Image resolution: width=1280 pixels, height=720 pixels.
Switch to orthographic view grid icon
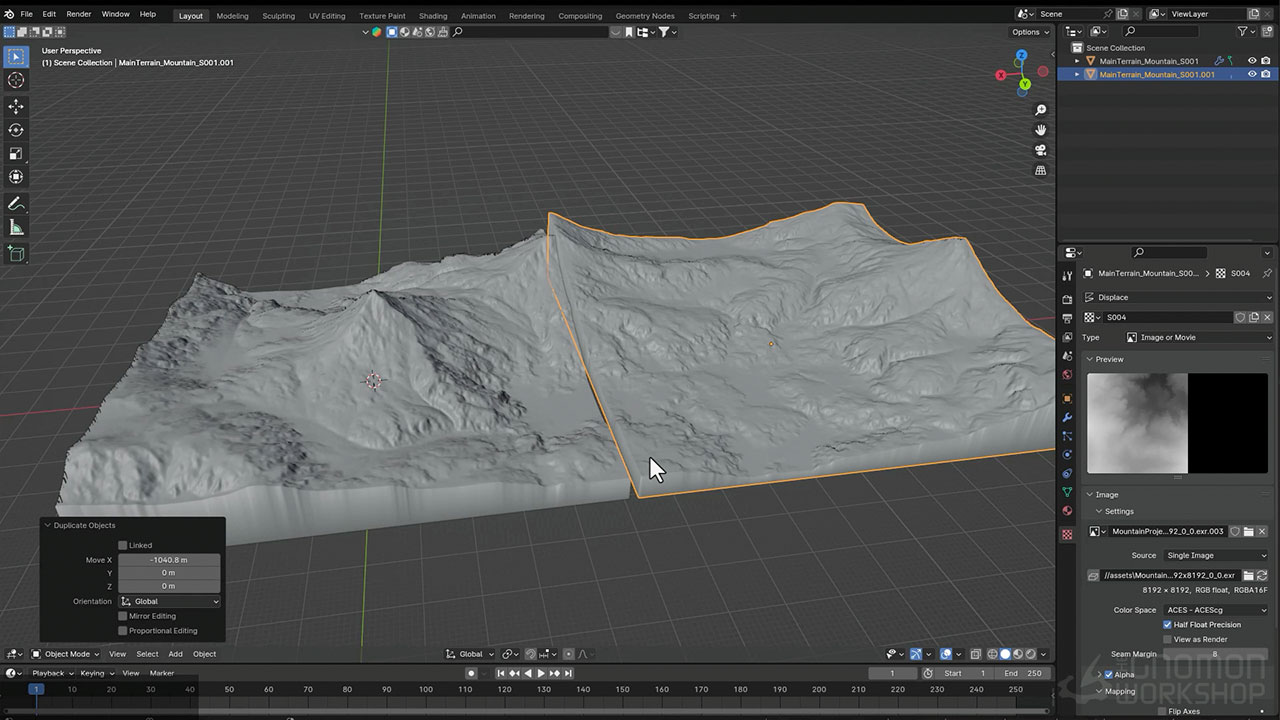tap(1041, 170)
